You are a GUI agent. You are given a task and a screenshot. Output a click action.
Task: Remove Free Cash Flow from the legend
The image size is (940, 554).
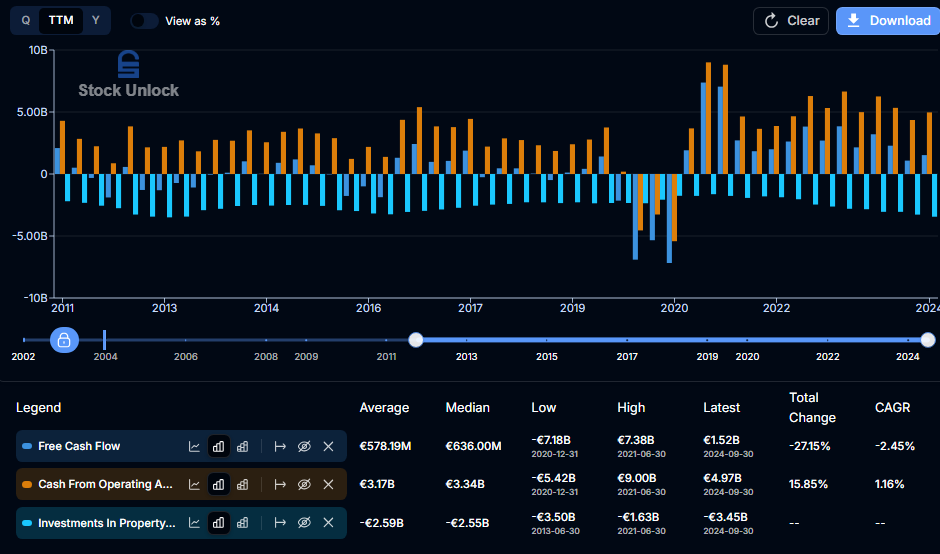329,446
